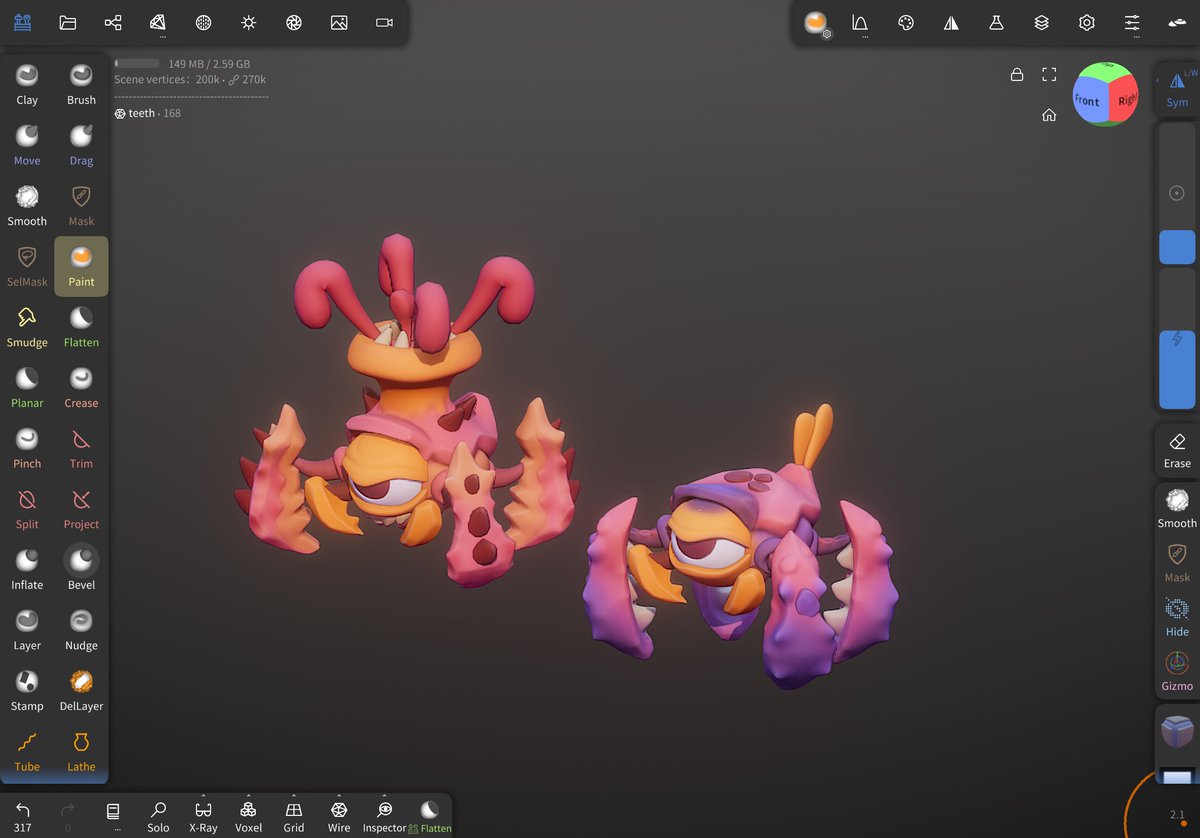The width and height of the screenshot is (1200, 838).
Task: Pick the Split tool
Action: click(x=27, y=508)
